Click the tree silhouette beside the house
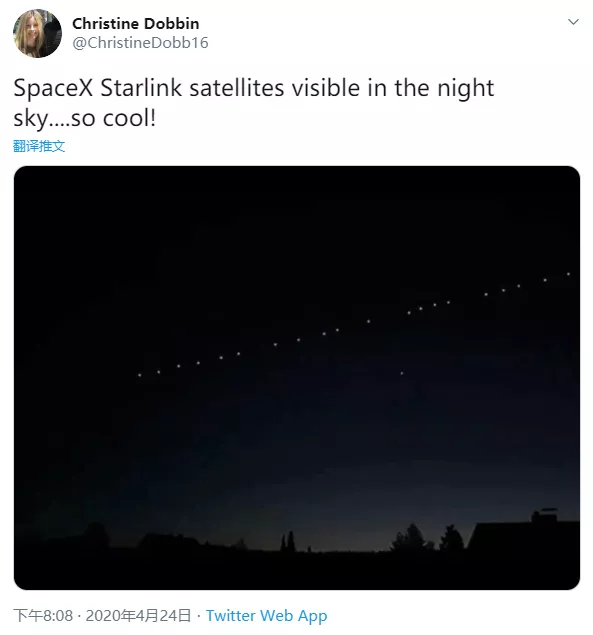593x635 pixels. (451, 538)
